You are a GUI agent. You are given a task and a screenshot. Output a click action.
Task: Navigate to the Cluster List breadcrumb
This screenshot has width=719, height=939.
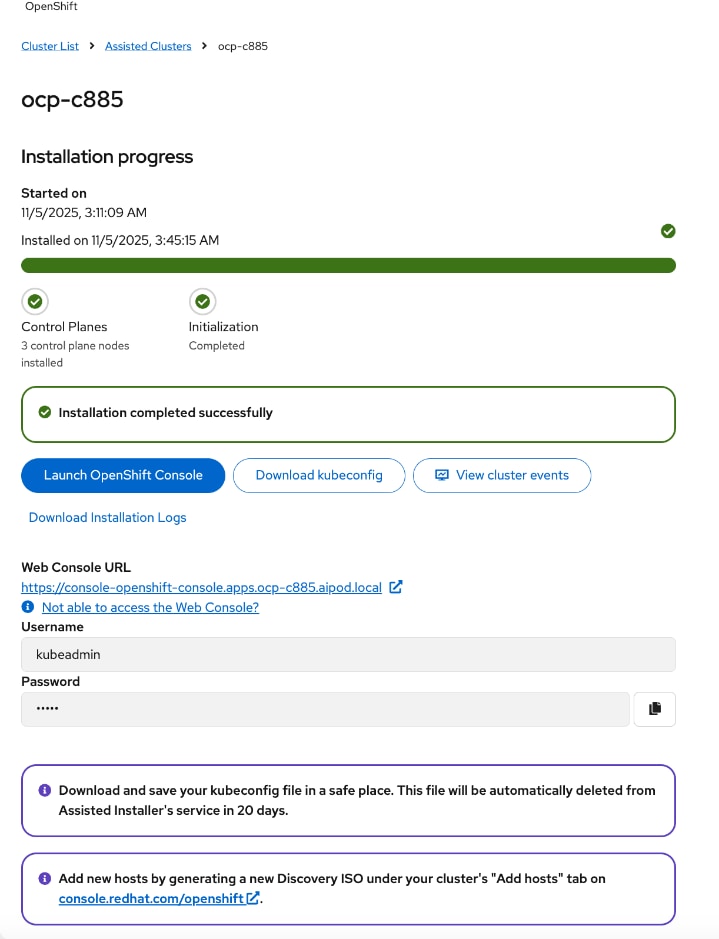(49, 45)
